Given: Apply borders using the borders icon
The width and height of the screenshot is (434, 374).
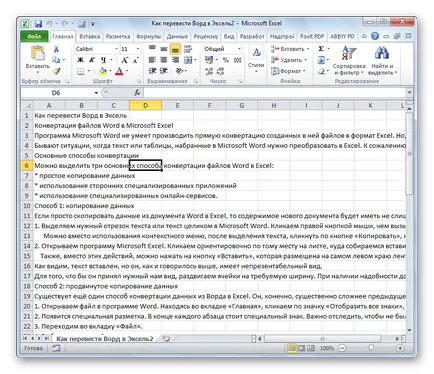Looking at the screenshot, I should [x=81, y=71].
